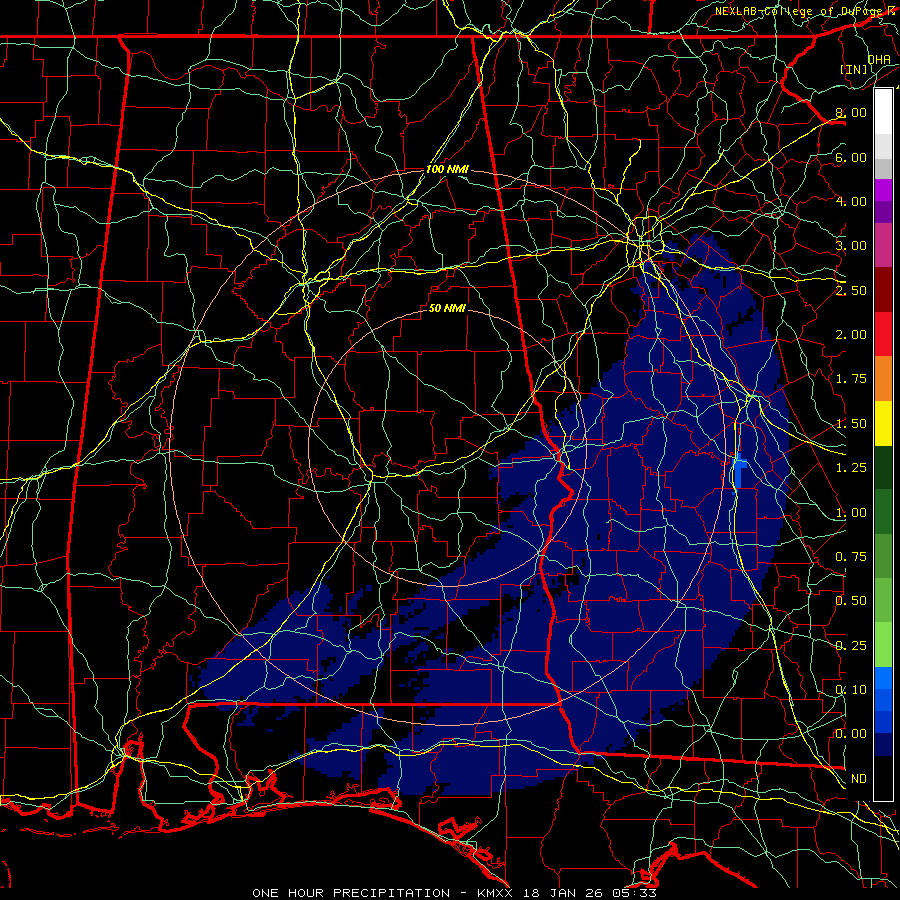Pick the bright red legend swatch
The width and height of the screenshot is (900, 900).
883,334
